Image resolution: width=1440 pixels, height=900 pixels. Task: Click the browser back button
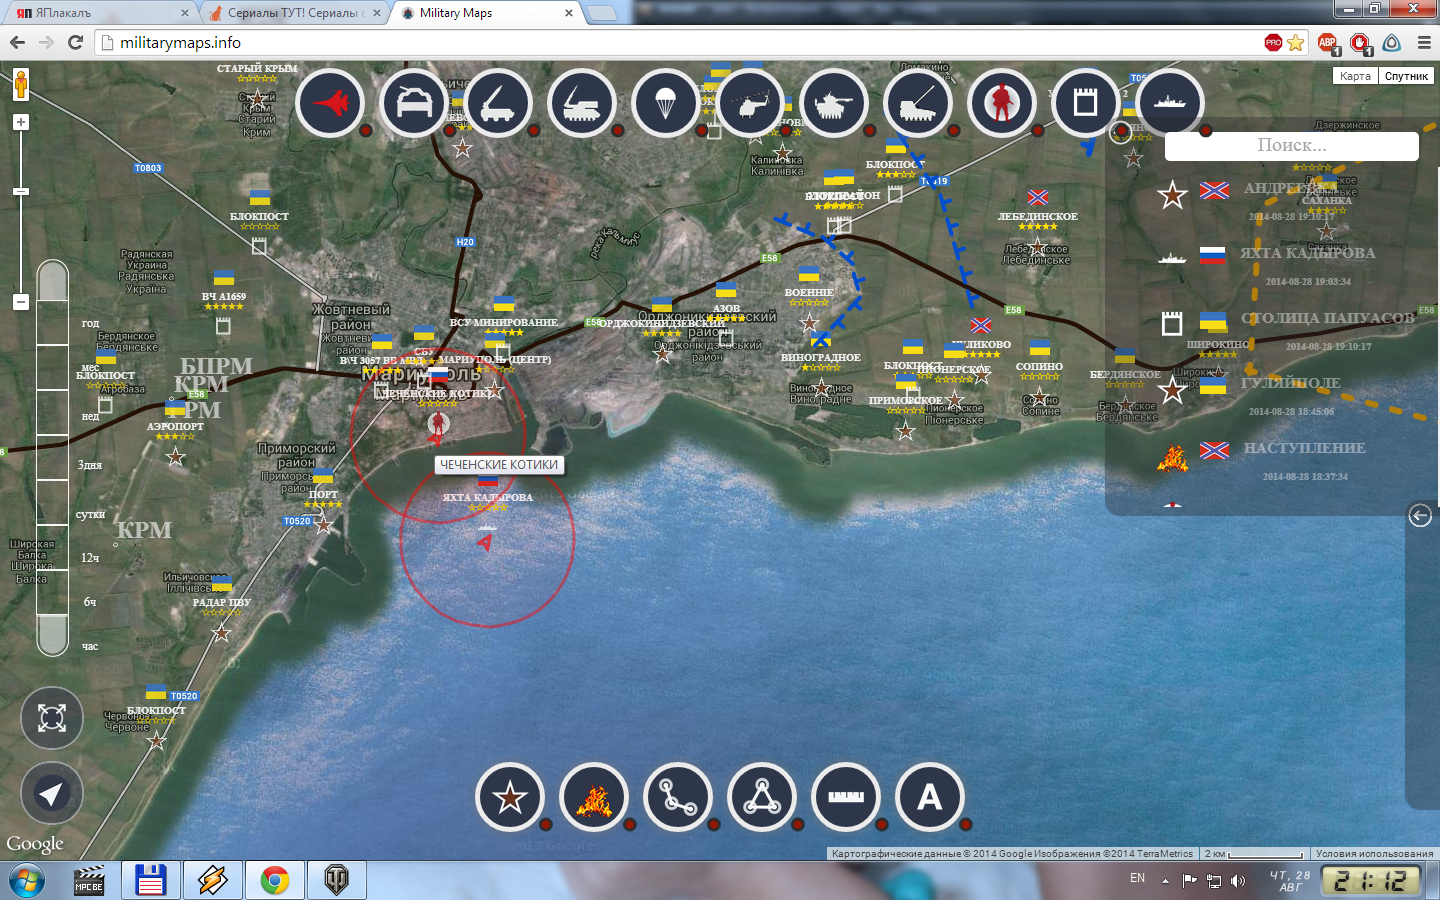pos(17,42)
